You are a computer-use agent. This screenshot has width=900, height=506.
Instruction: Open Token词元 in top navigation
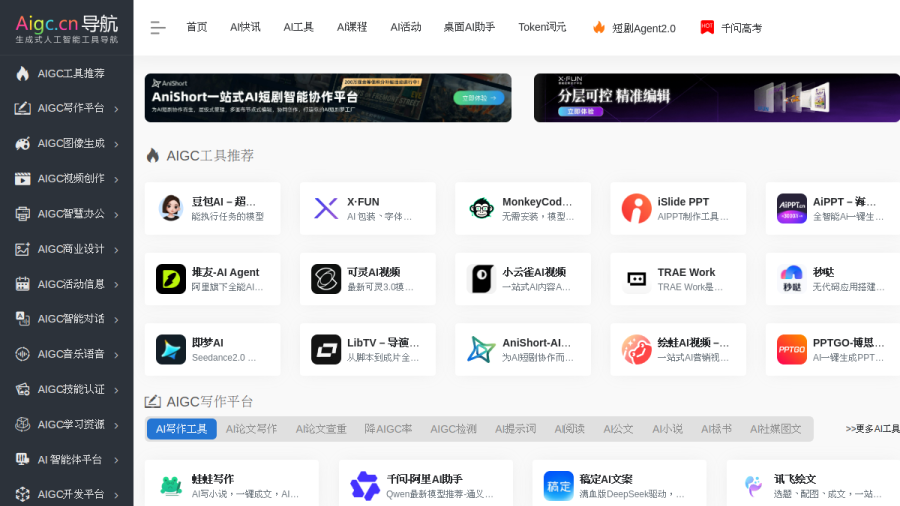(x=542, y=27)
